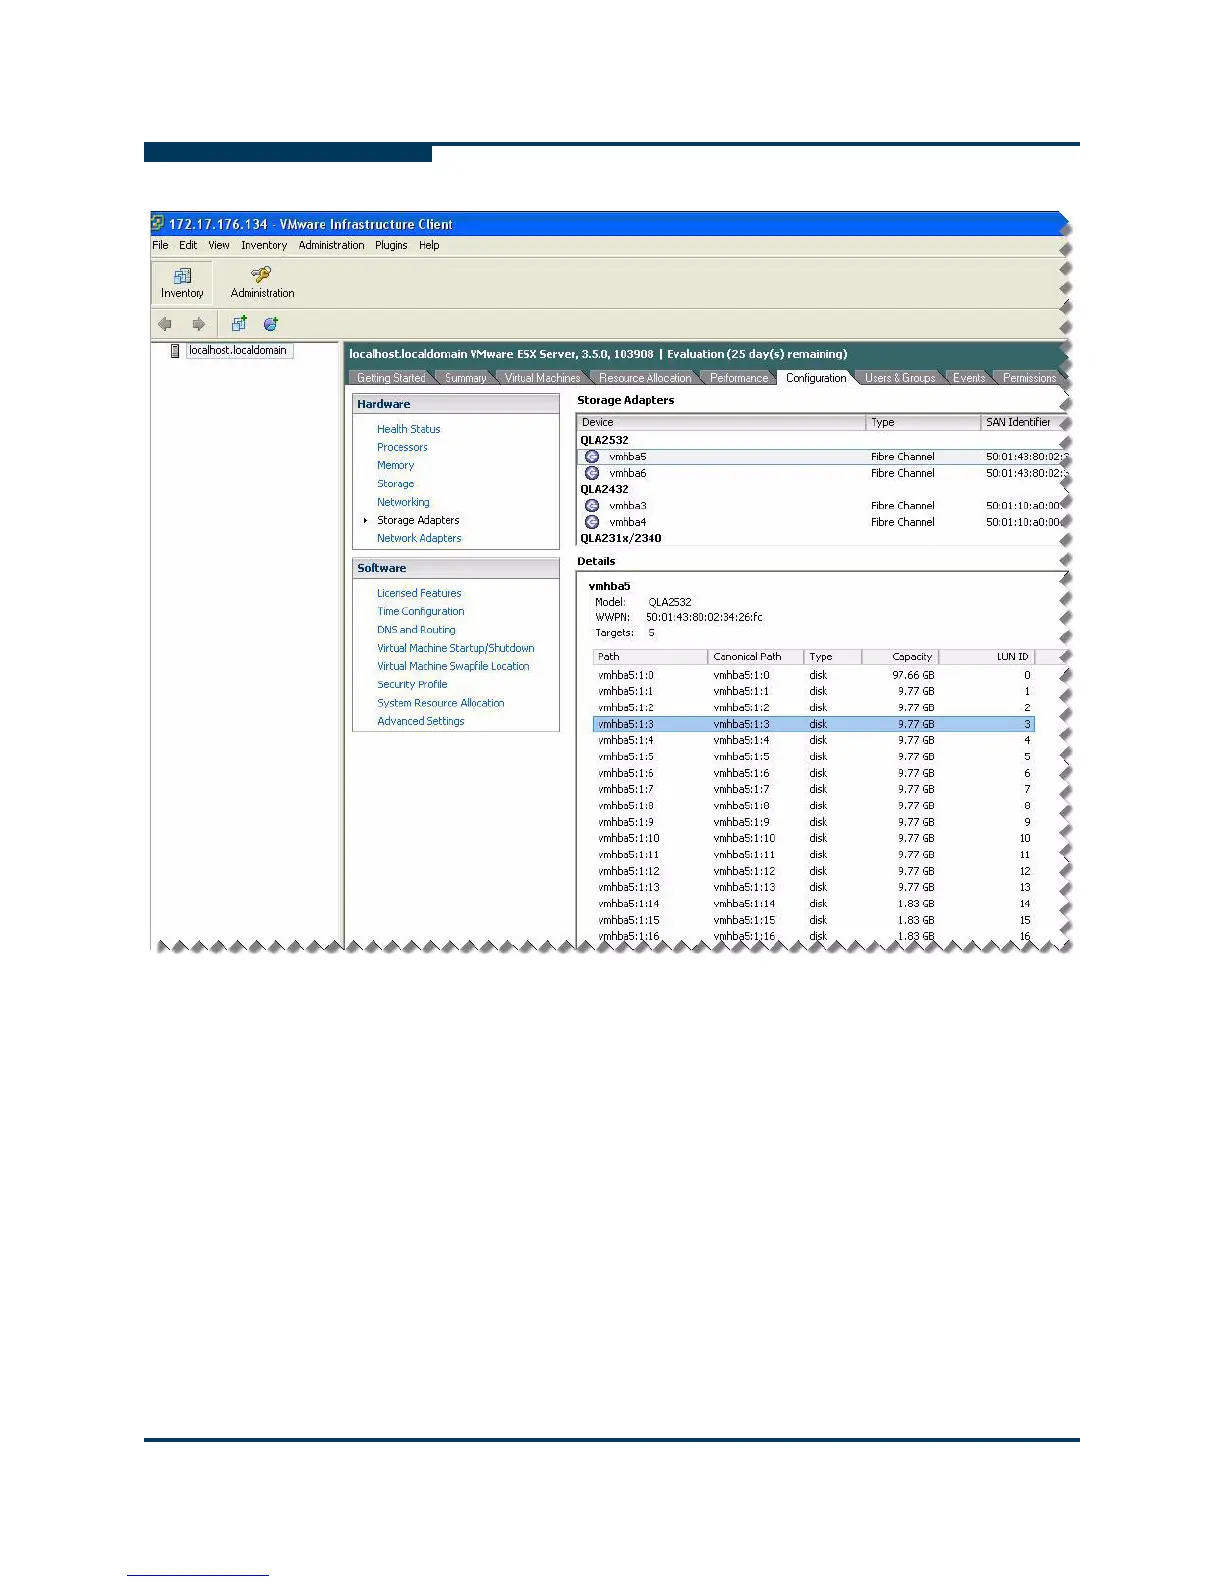This screenshot has width=1224, height=1584.
Task: Switch to the Performance tab
Action: pos(739,378)
